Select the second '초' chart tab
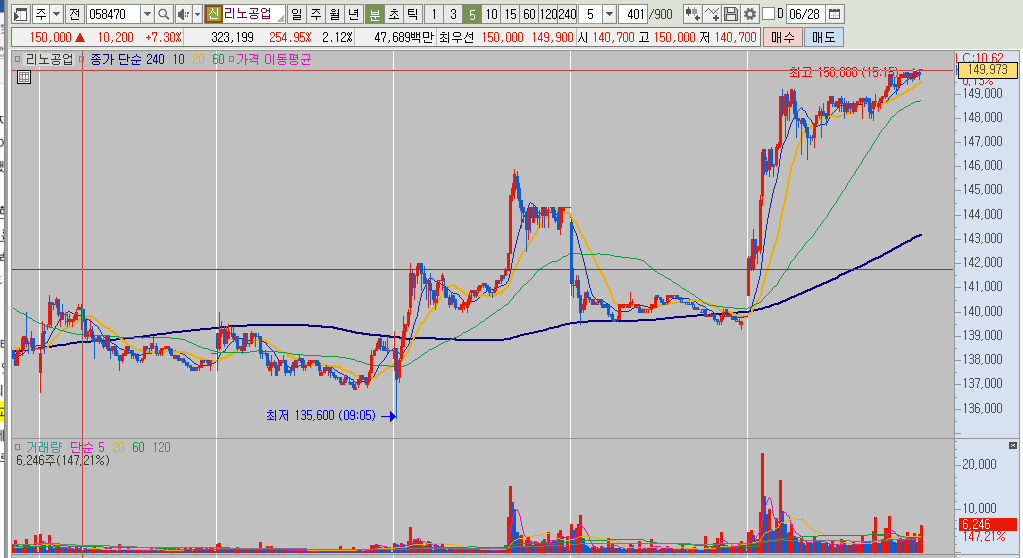1023x558 pixels. [393, 14]
